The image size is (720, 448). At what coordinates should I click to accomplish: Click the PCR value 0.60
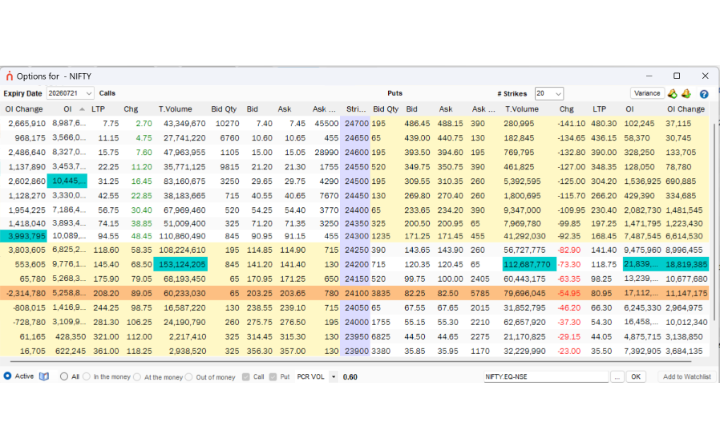point(350,377)
